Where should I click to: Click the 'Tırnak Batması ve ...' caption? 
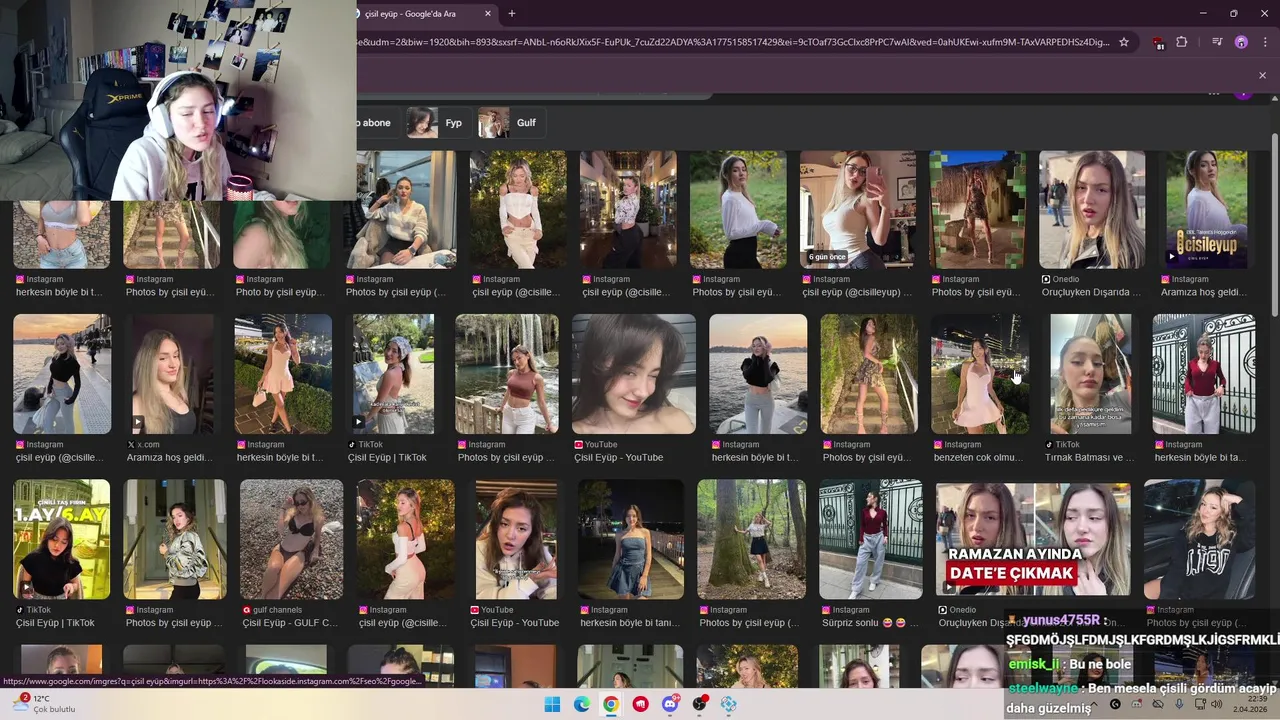pos(1088,458)
